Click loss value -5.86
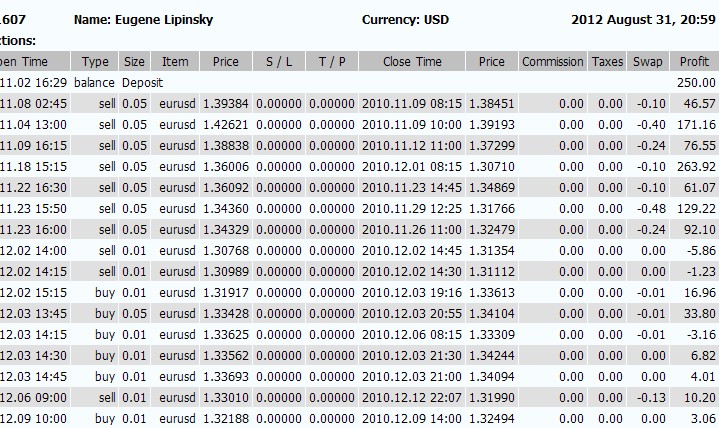This screenshot has height=428, width=719. [x=701, y=251]
